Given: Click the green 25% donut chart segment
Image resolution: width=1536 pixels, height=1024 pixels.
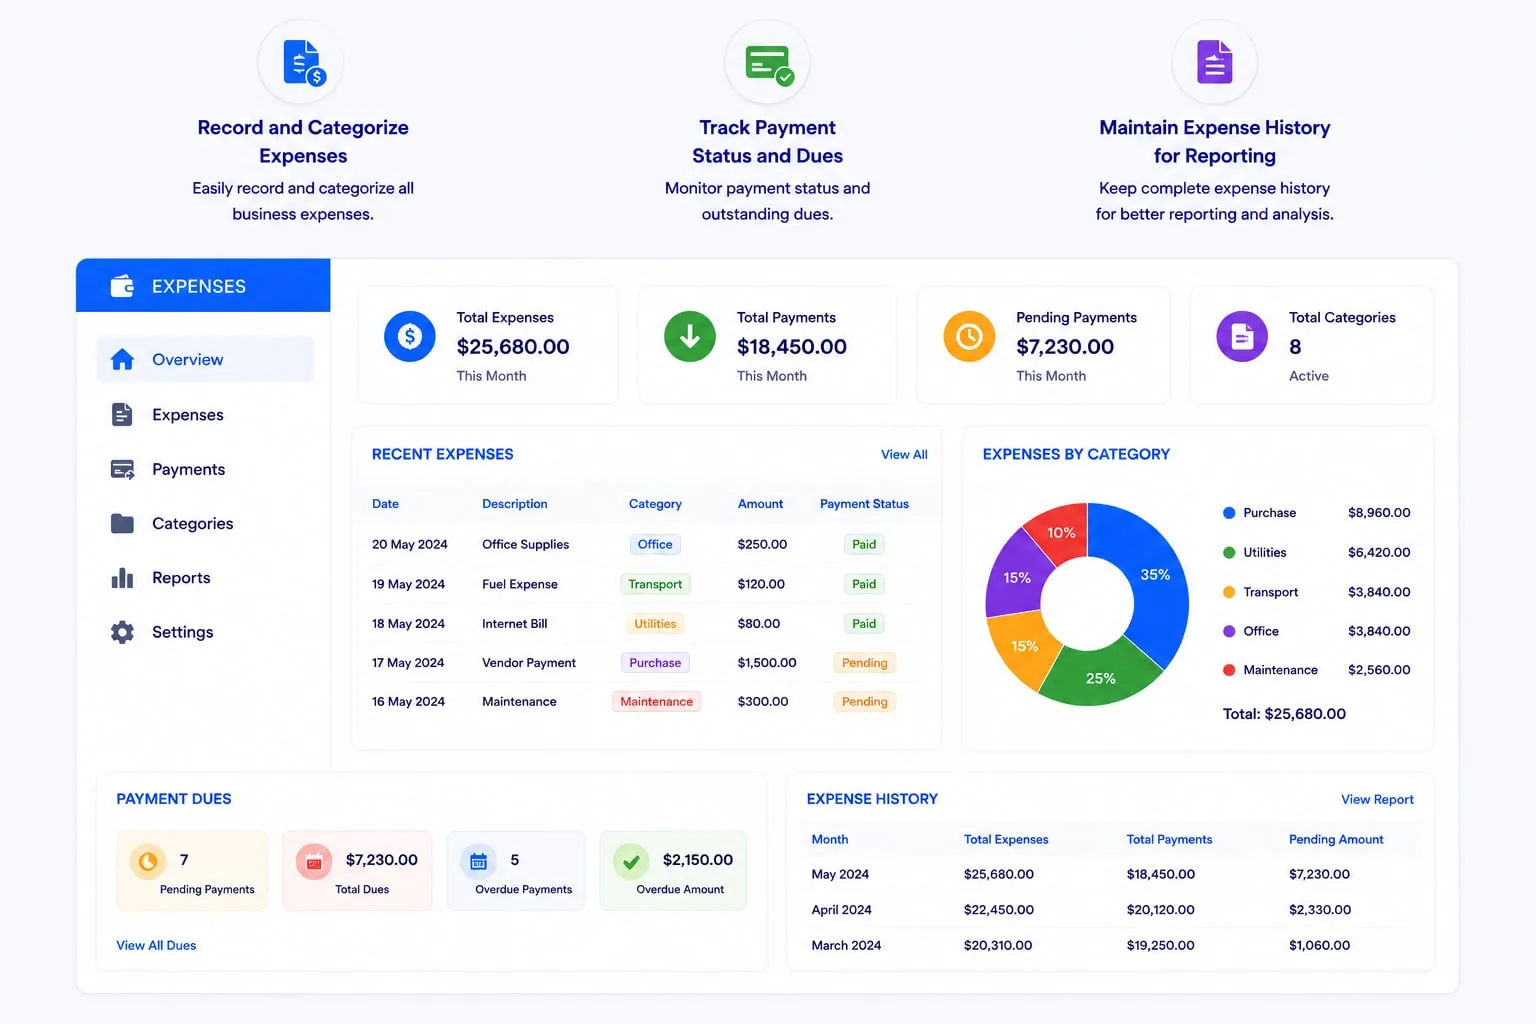Looking at the screenshot, I should click(x=1100, y=678).
